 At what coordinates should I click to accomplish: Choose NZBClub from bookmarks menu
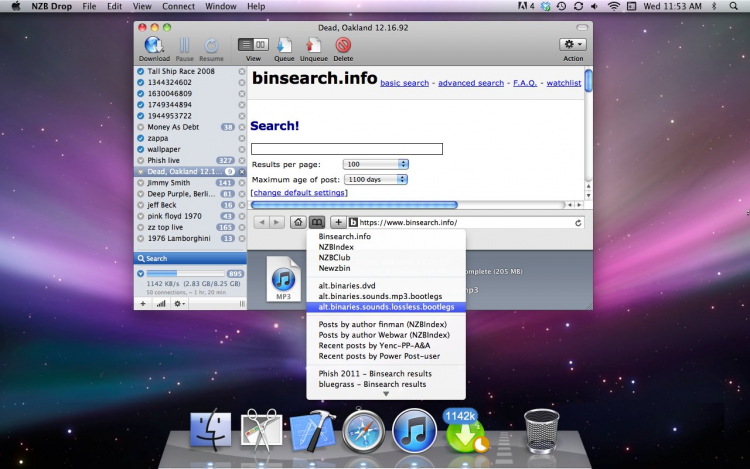pos(386,257)
